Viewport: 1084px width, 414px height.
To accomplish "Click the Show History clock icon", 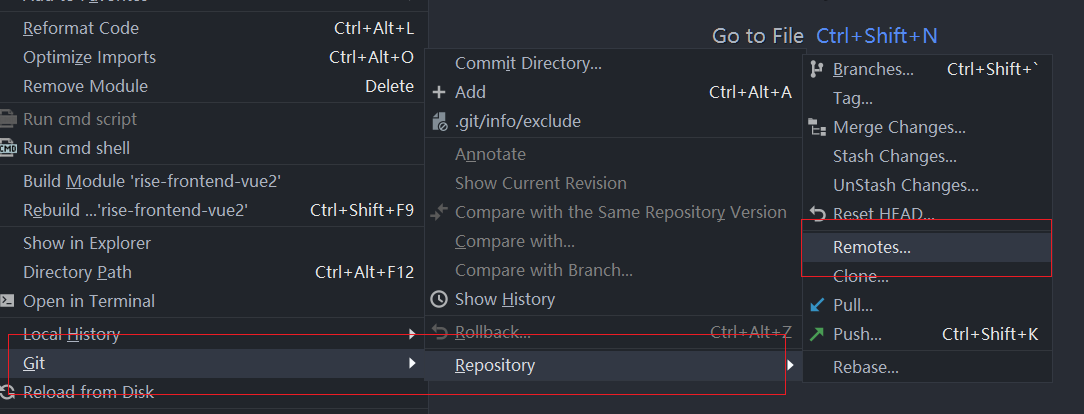I will [x=439, y=299].
